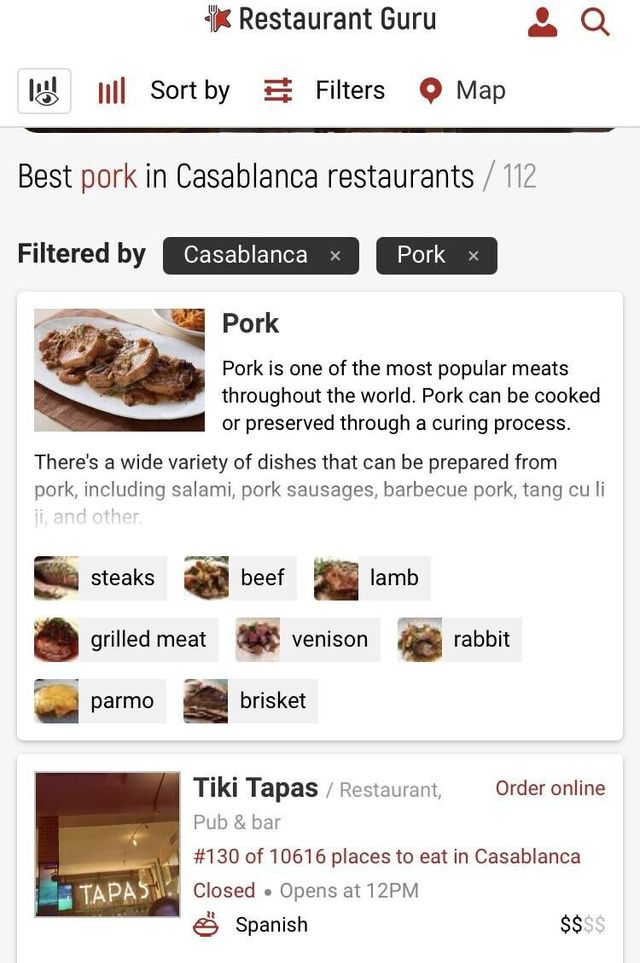Choose the rabbit dish tag
640x963 pixels.
459,640
